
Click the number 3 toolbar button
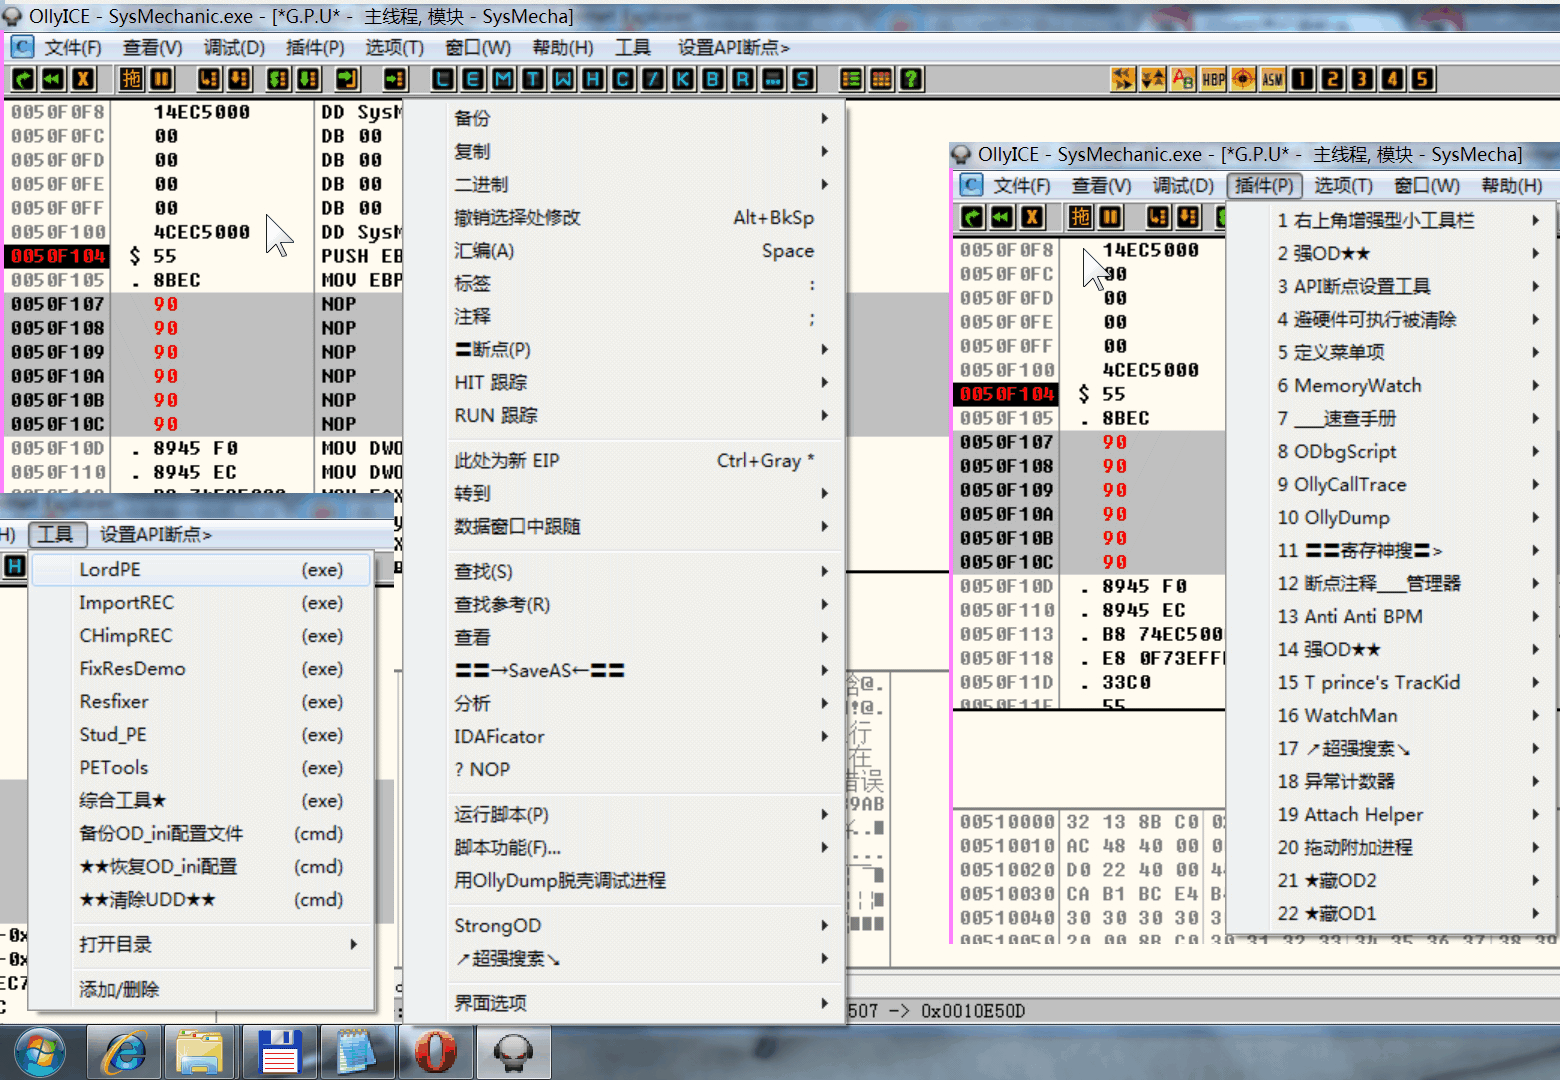click(x=1362, y=79)
